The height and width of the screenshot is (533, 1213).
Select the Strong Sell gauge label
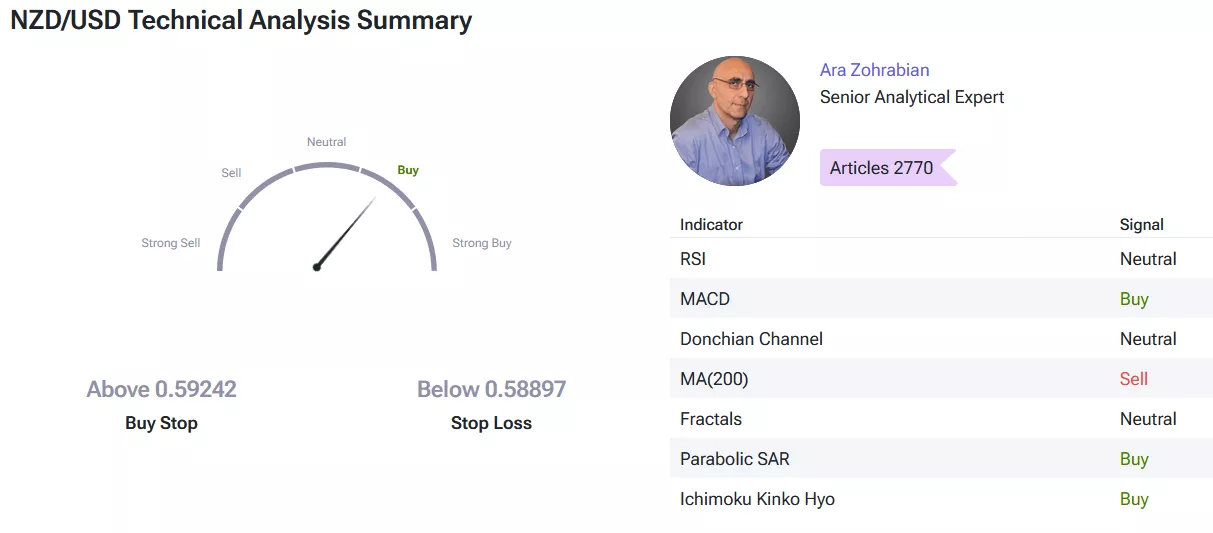171,243
